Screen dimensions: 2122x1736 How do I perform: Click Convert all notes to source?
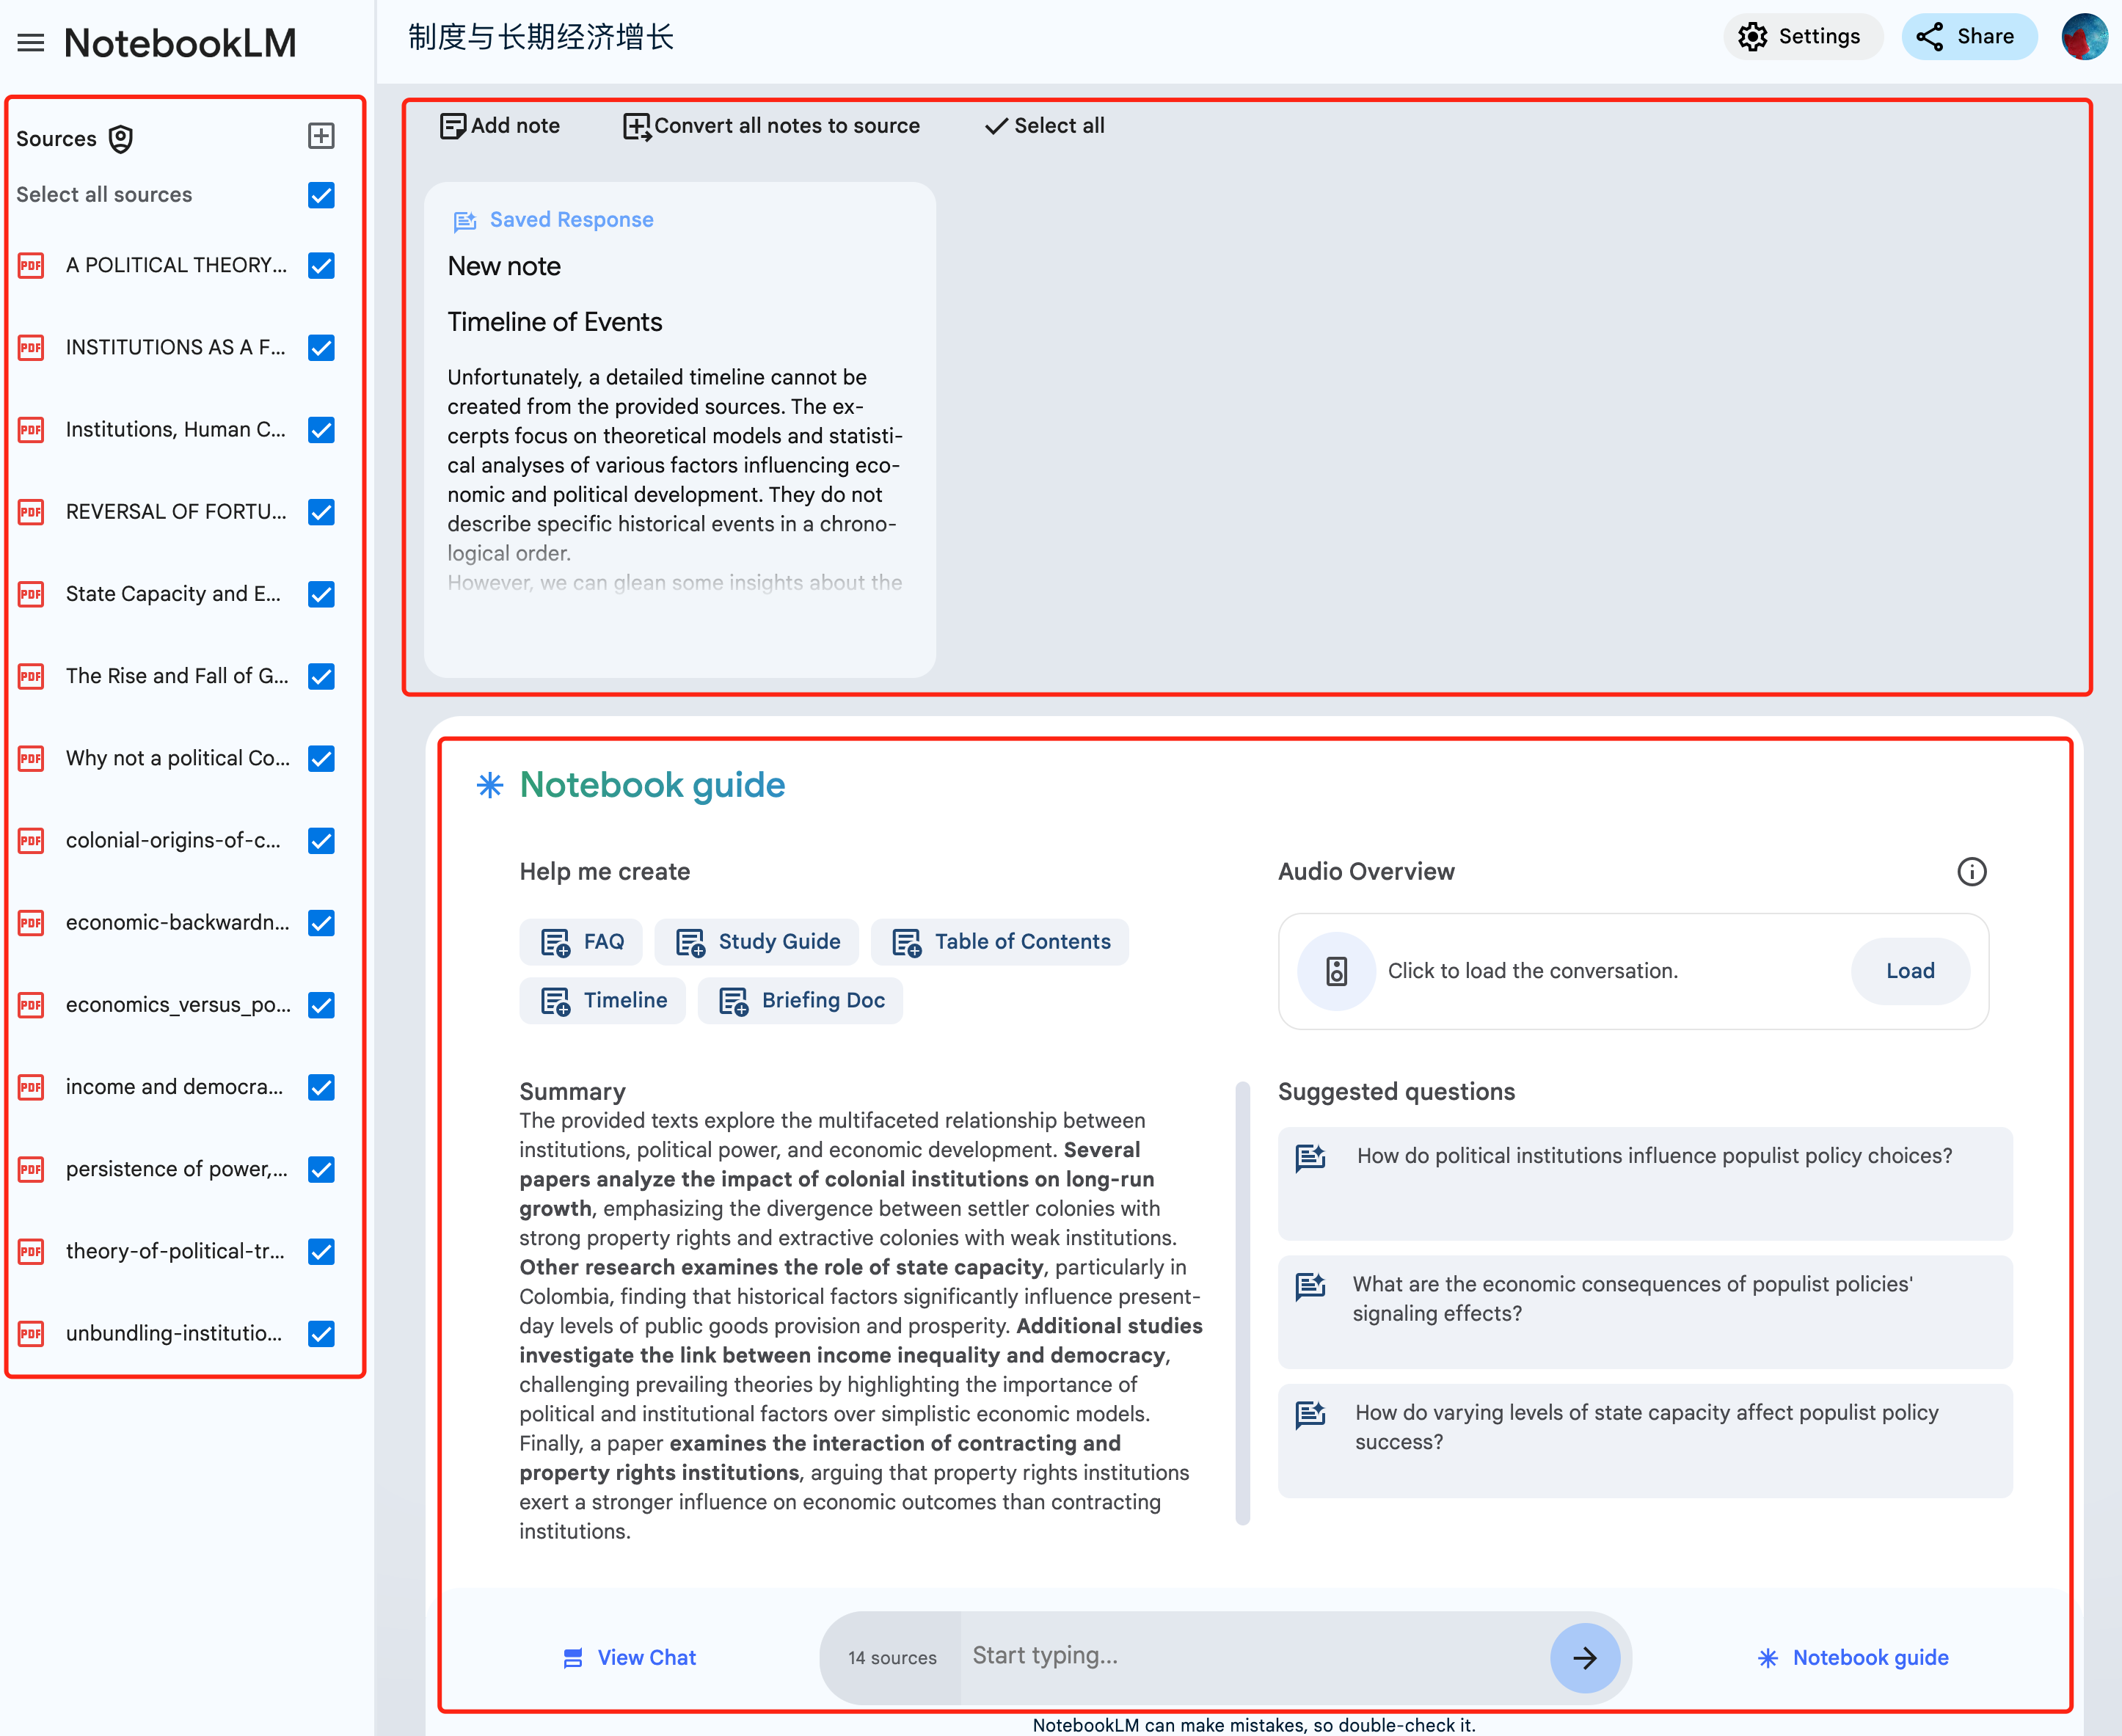pyautogui.click(x=771, y=126)
